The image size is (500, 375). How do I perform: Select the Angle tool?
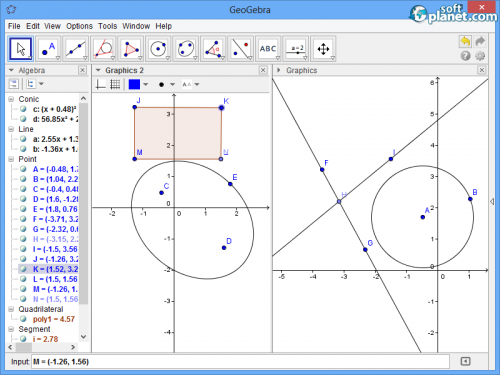coord(213,49)
